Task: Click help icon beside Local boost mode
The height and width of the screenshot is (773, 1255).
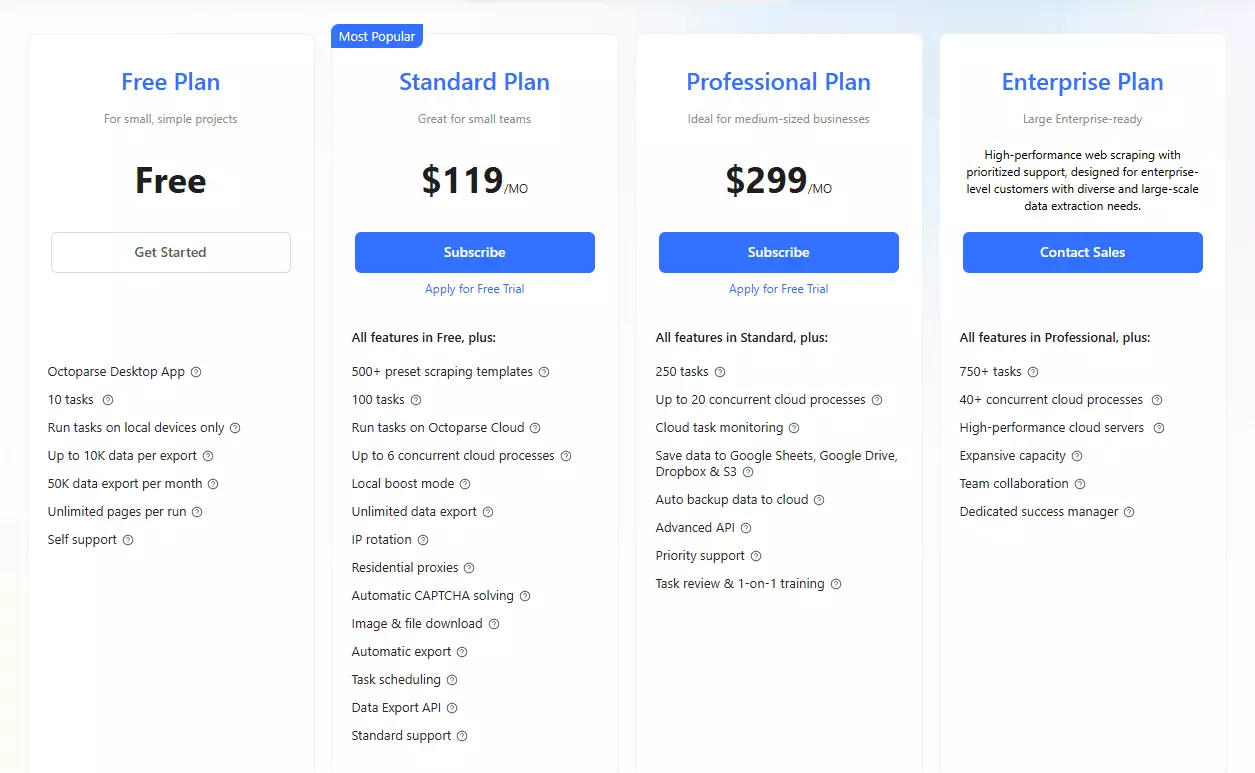Action: pos(465,484)
